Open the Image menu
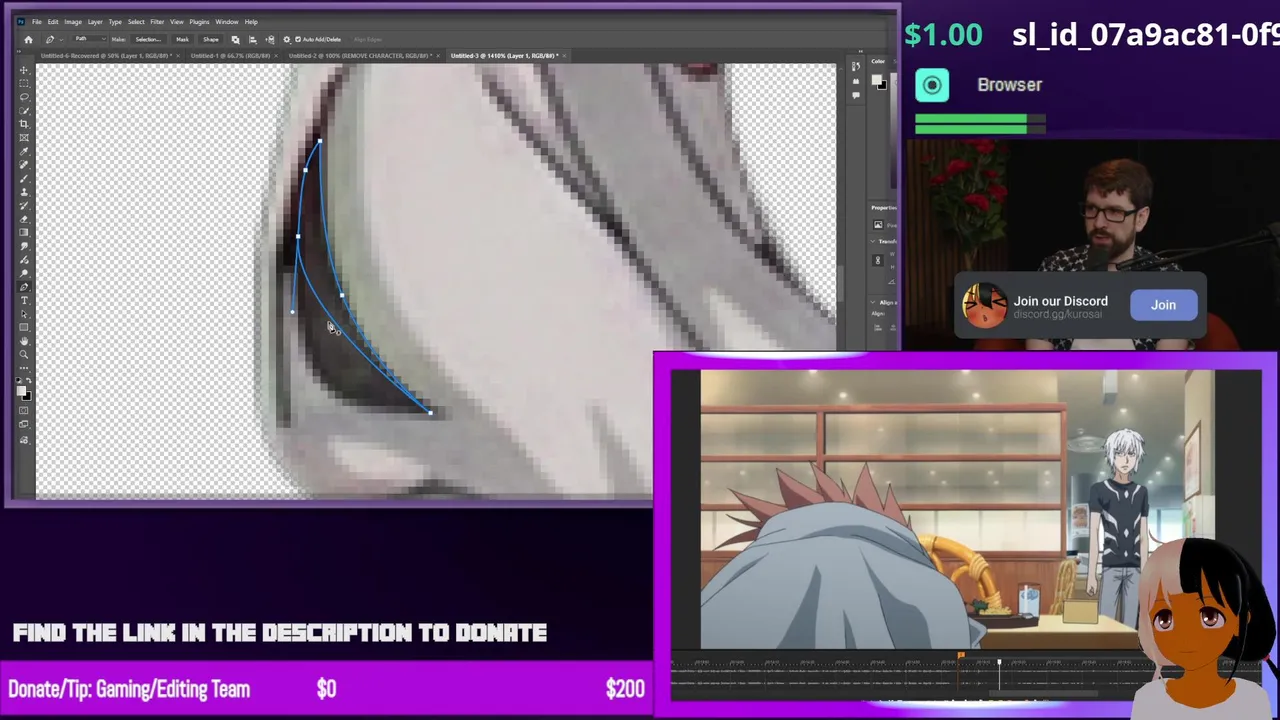The height and width of the screenshot is (720, 1280). tap(73, 22)
